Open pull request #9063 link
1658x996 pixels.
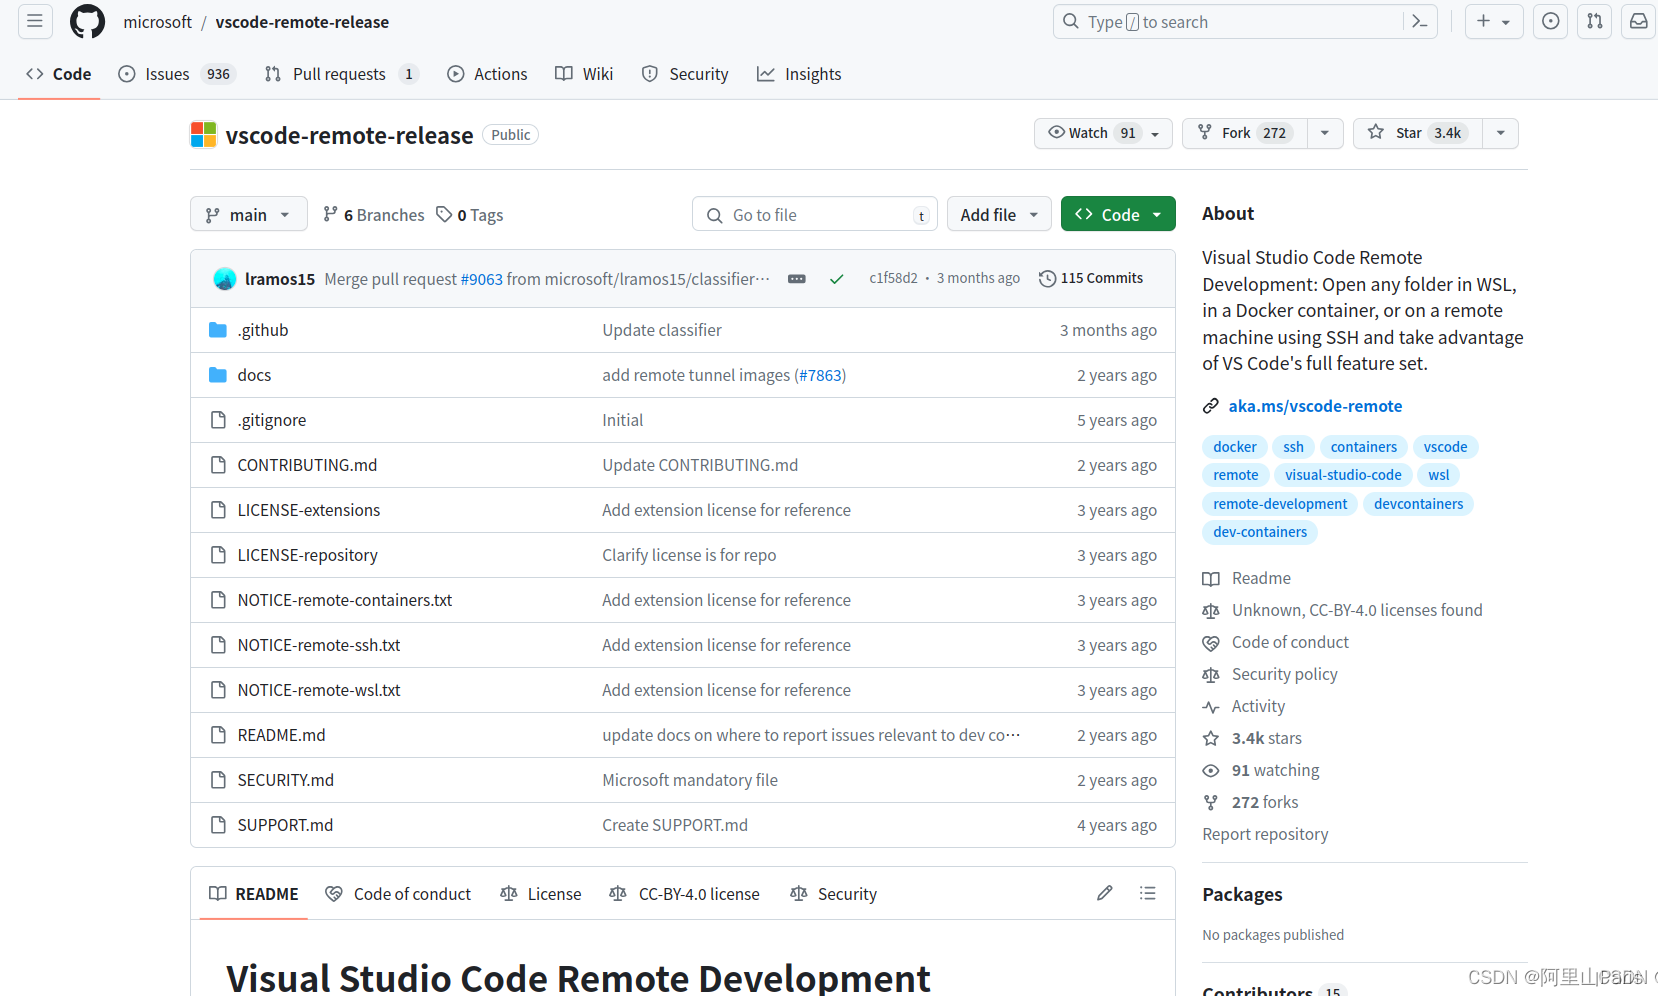(481, 279)
